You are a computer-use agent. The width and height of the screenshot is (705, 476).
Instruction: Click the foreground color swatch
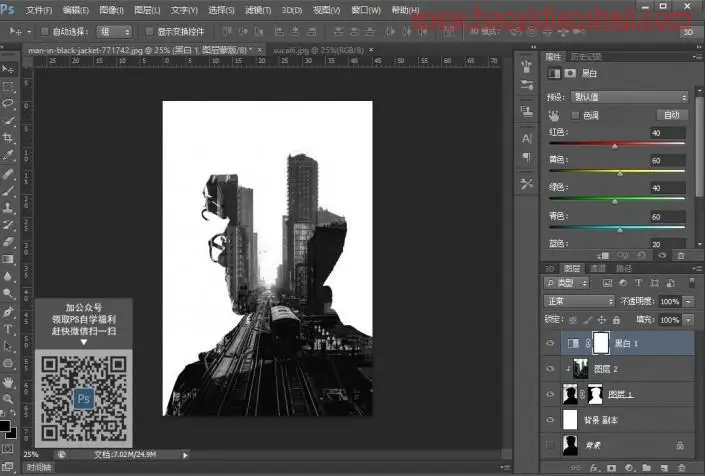[x=4, y=426]
